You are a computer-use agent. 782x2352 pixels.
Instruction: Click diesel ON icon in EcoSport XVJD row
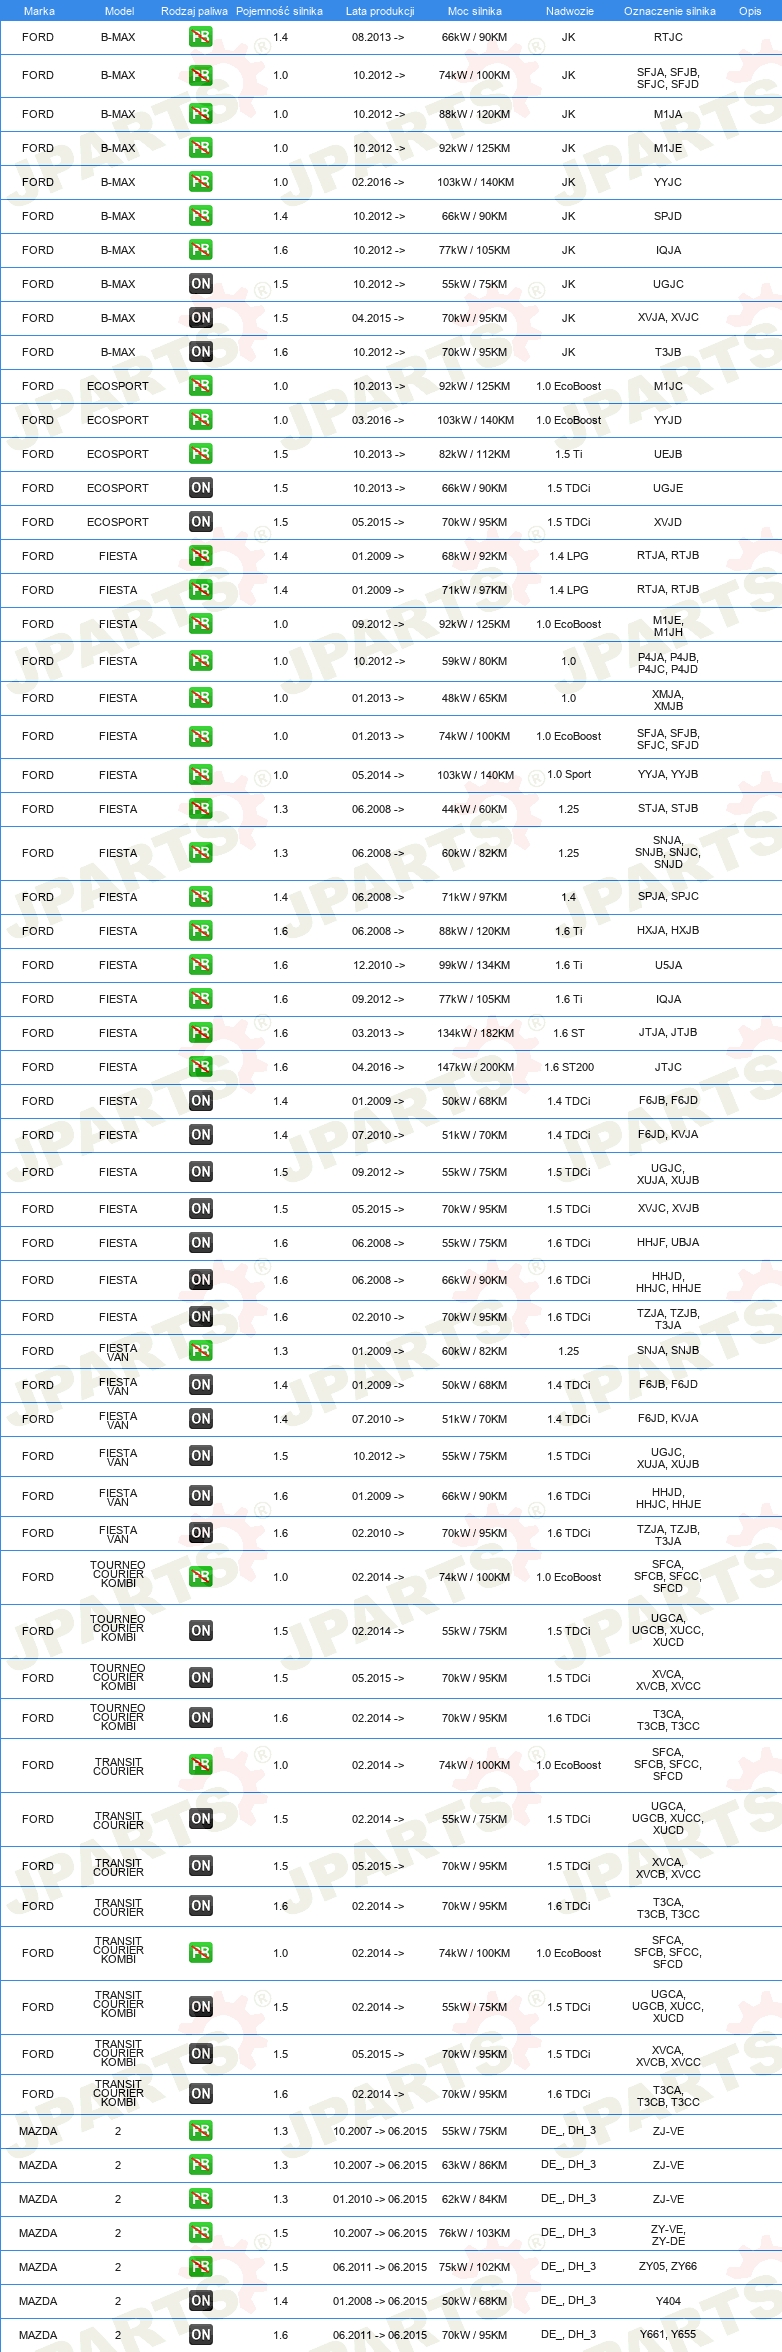[x=201, y=522]
